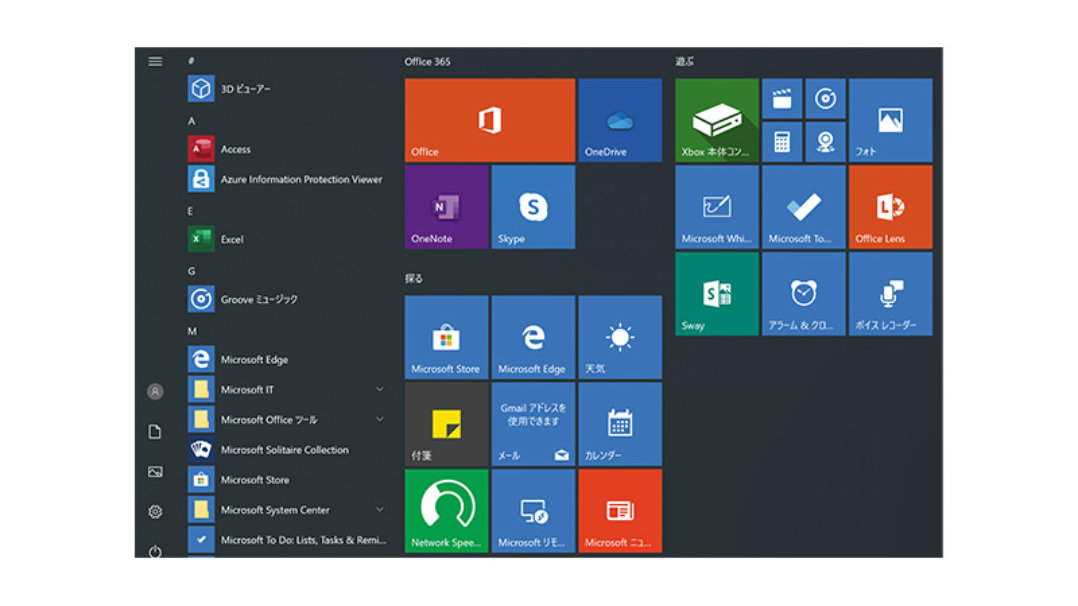1078x606 pixels.
Task: Open Documents from the Start sidebar
Action: pos(155,431)
